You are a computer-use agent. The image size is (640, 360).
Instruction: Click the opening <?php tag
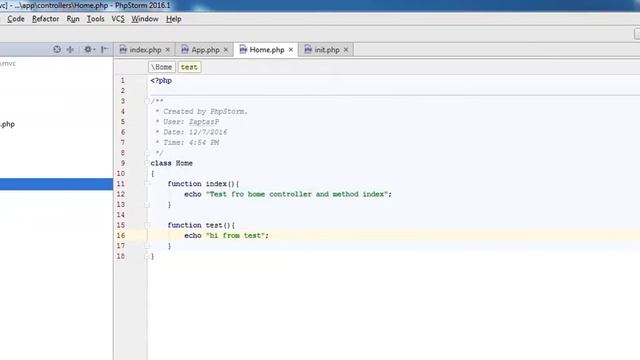tap(161, 80)
